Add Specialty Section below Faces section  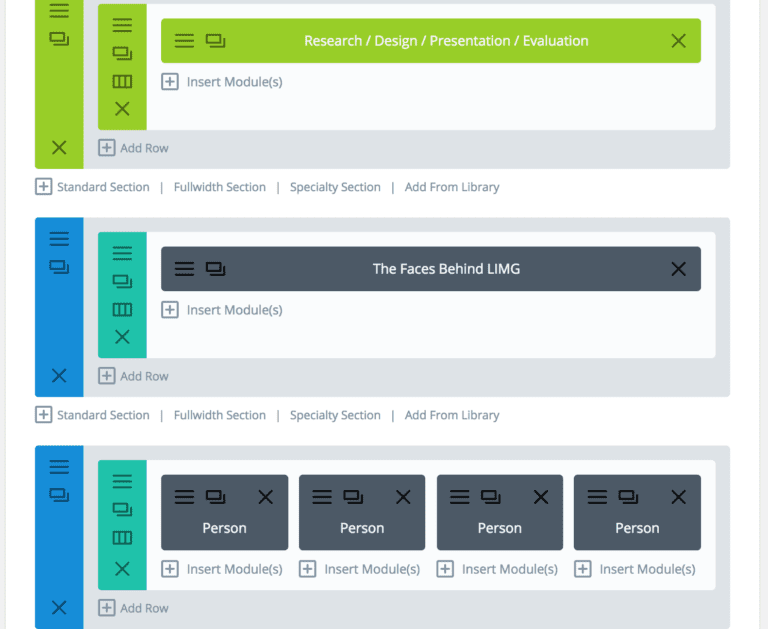(335, 415)
